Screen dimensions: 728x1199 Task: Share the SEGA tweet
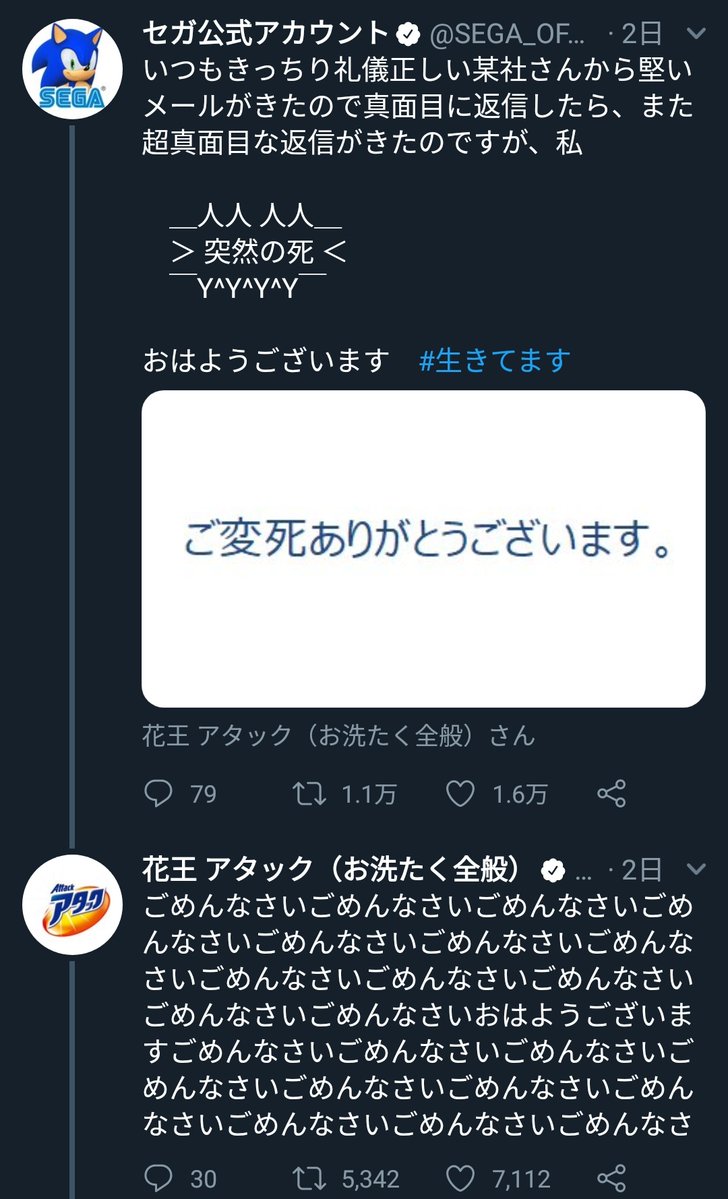coord(611,794)
